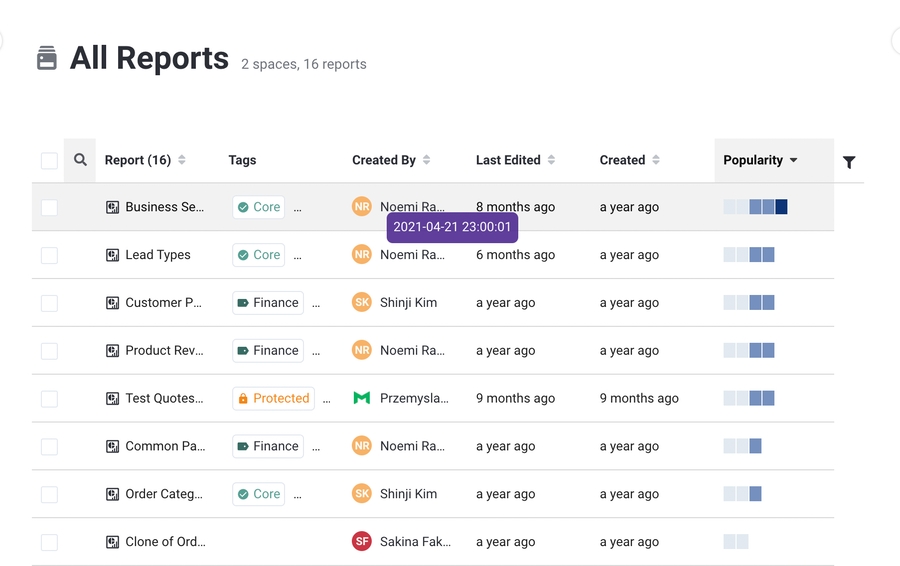Check the Business Se... report checkbox

49,208
